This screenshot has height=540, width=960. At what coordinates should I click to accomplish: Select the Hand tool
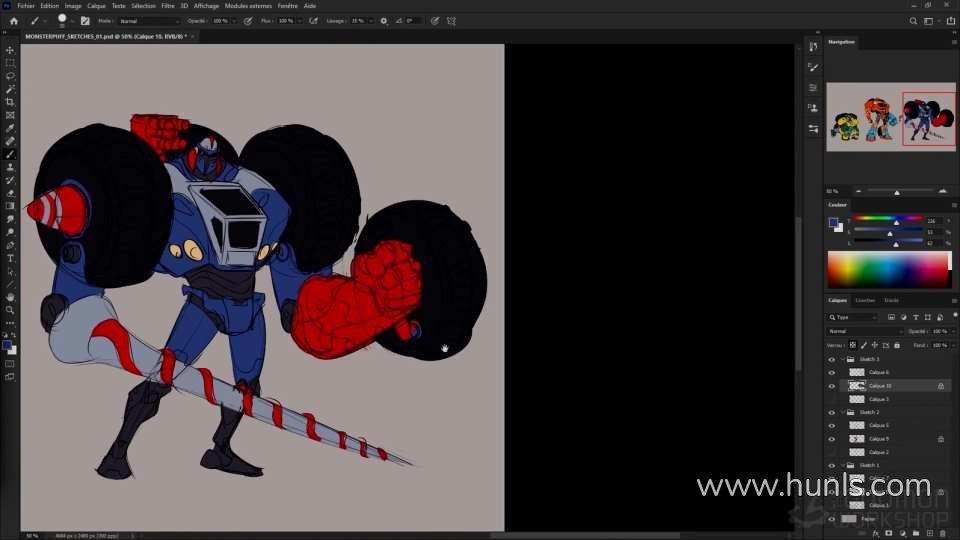click(10, 297)
